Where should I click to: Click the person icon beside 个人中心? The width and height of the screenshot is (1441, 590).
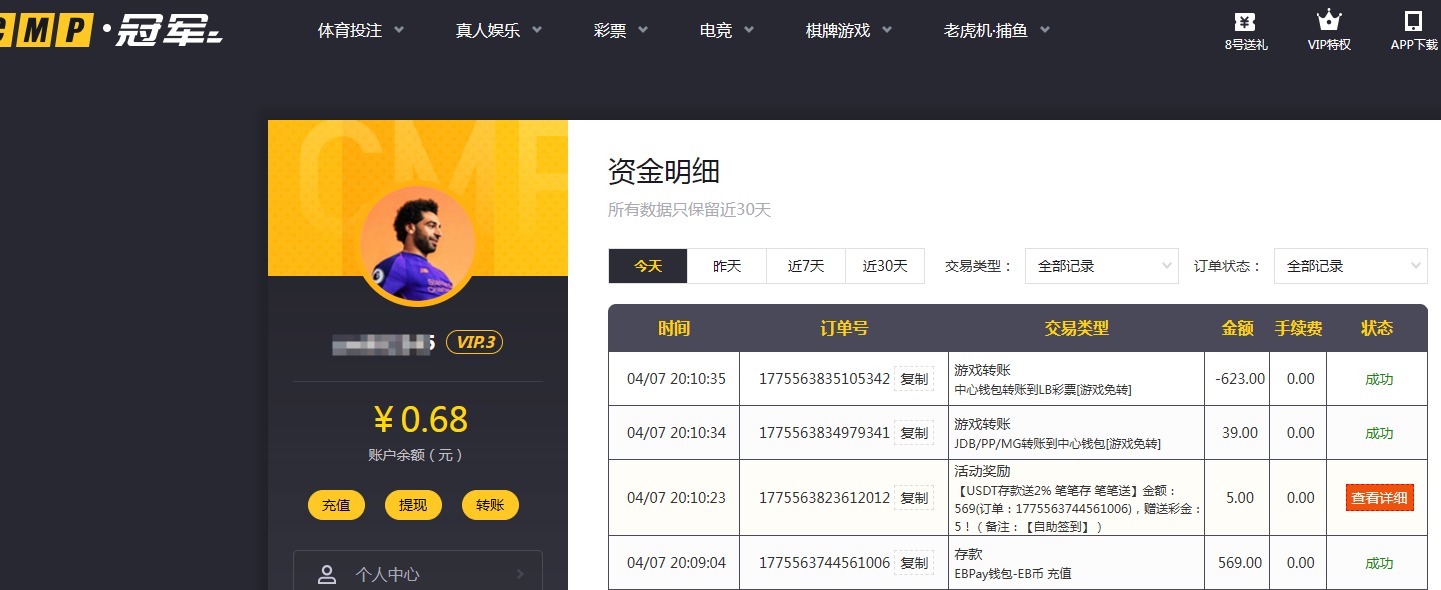(327, 573)
